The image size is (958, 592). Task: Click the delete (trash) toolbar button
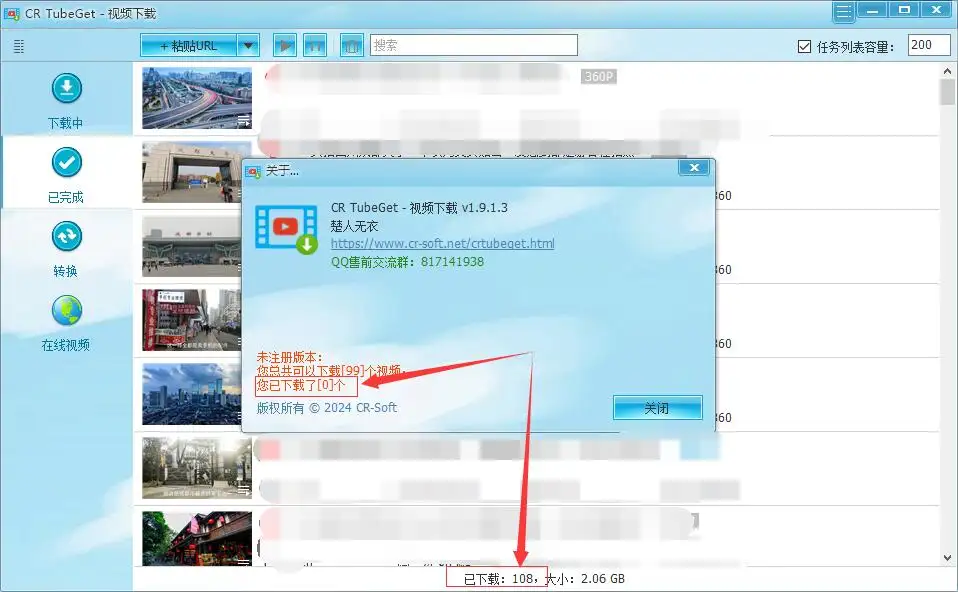click(351, 46)
